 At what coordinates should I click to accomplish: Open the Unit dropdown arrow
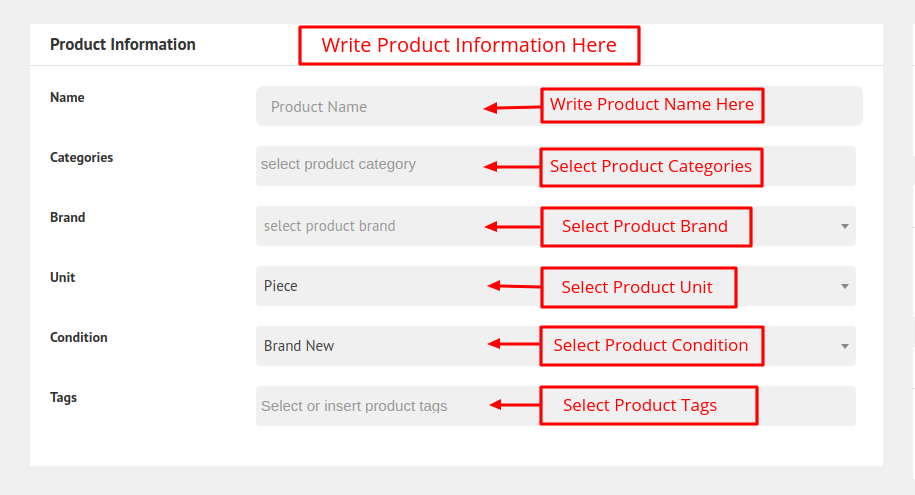(x=845, y=286)
